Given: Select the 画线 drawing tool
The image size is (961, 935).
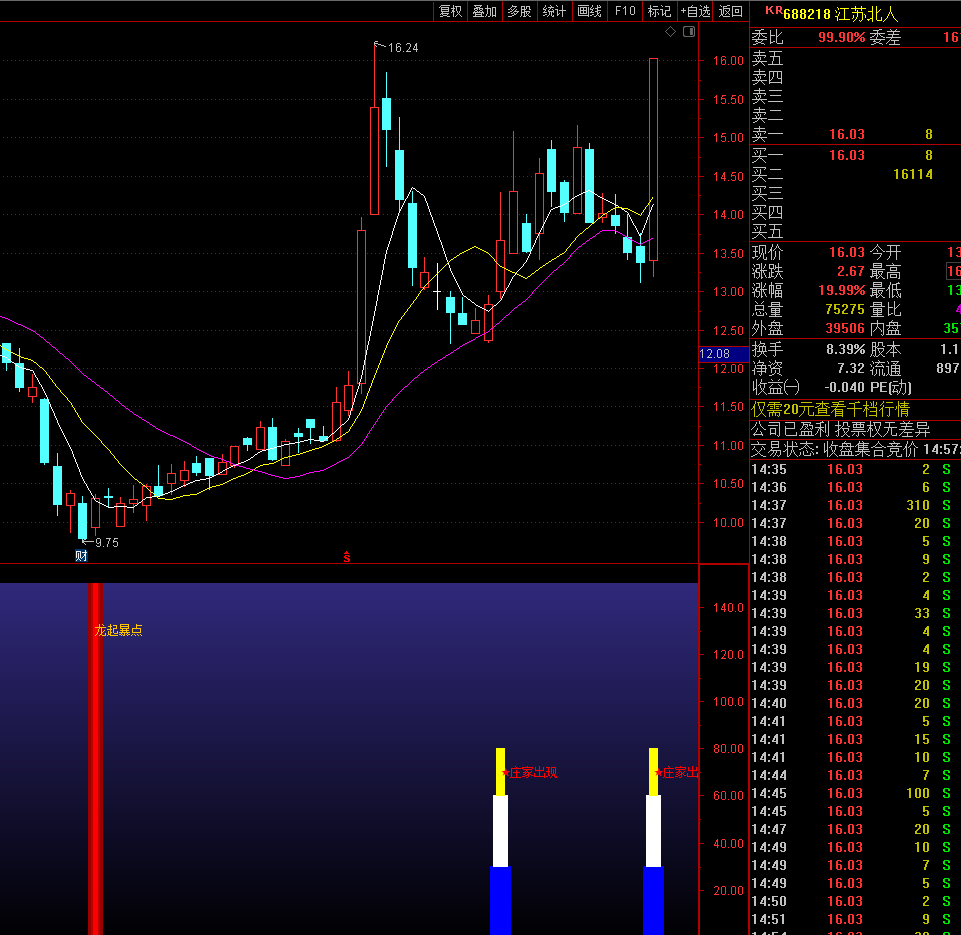Looking at the screenshot, I should pyautogui.click(x=590, y=11).
